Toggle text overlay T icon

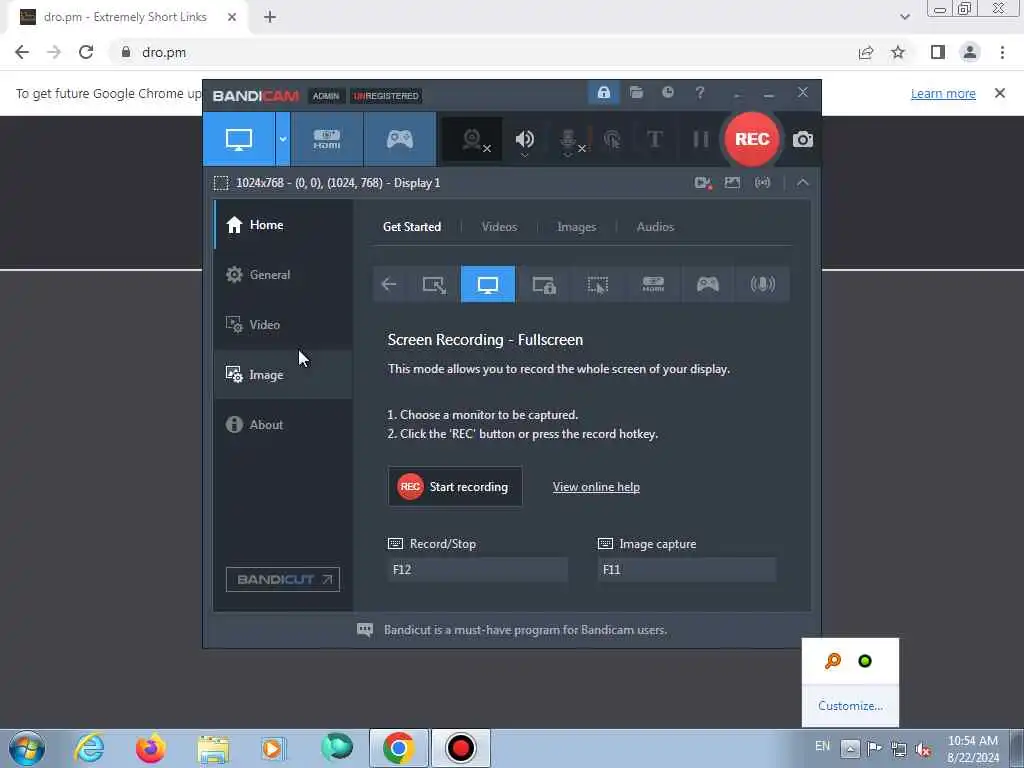tap(654, 139)
